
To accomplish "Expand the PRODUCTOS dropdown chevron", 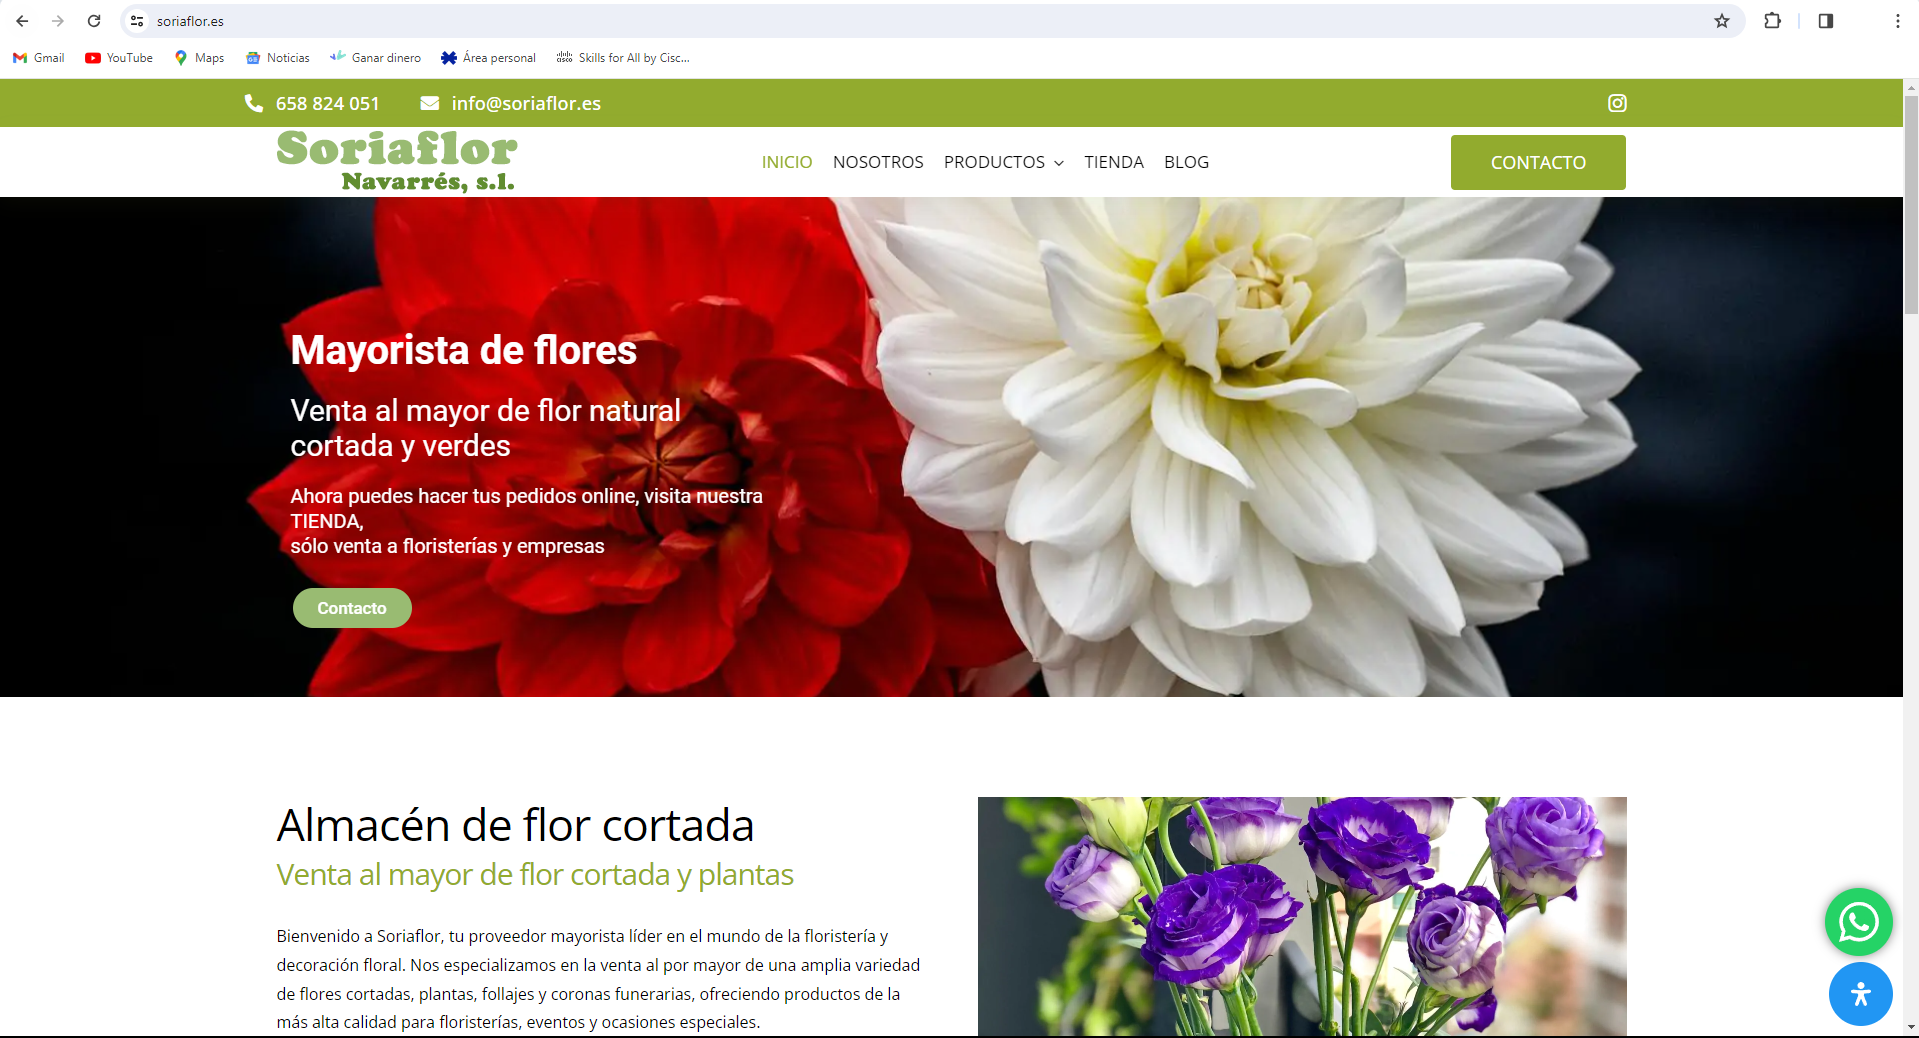I will pyautogui.click(x=1059, y=163).
